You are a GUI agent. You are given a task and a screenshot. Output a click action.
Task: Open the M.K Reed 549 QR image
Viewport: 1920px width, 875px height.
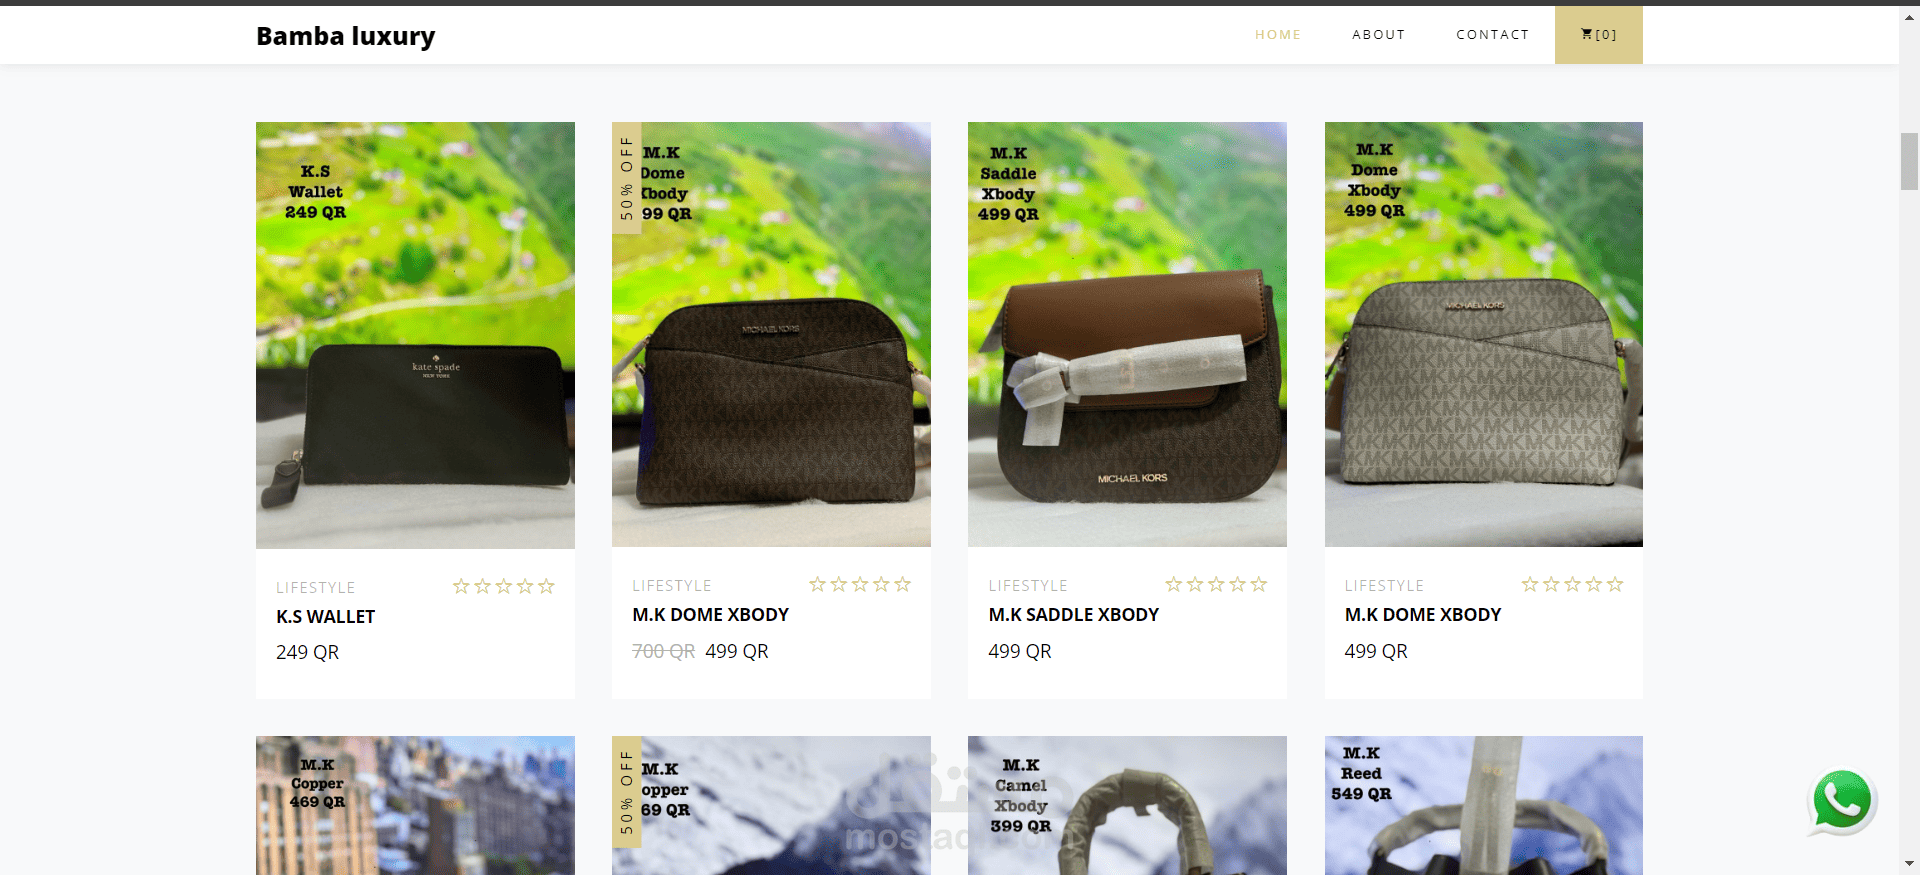tap(1484, 806)
